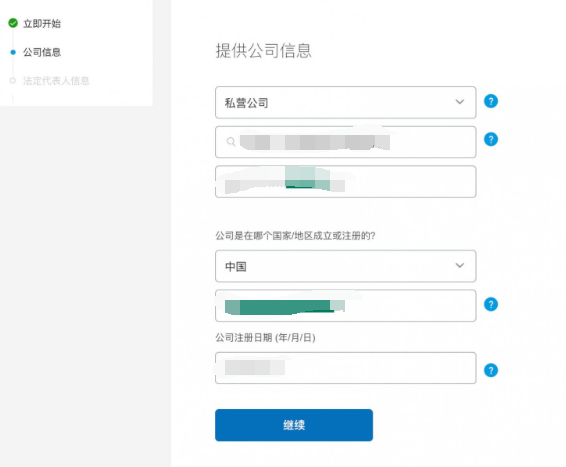Click chevron arrow on 中国 selector
This screenshot has height=467, width=566.
[460, 265]
